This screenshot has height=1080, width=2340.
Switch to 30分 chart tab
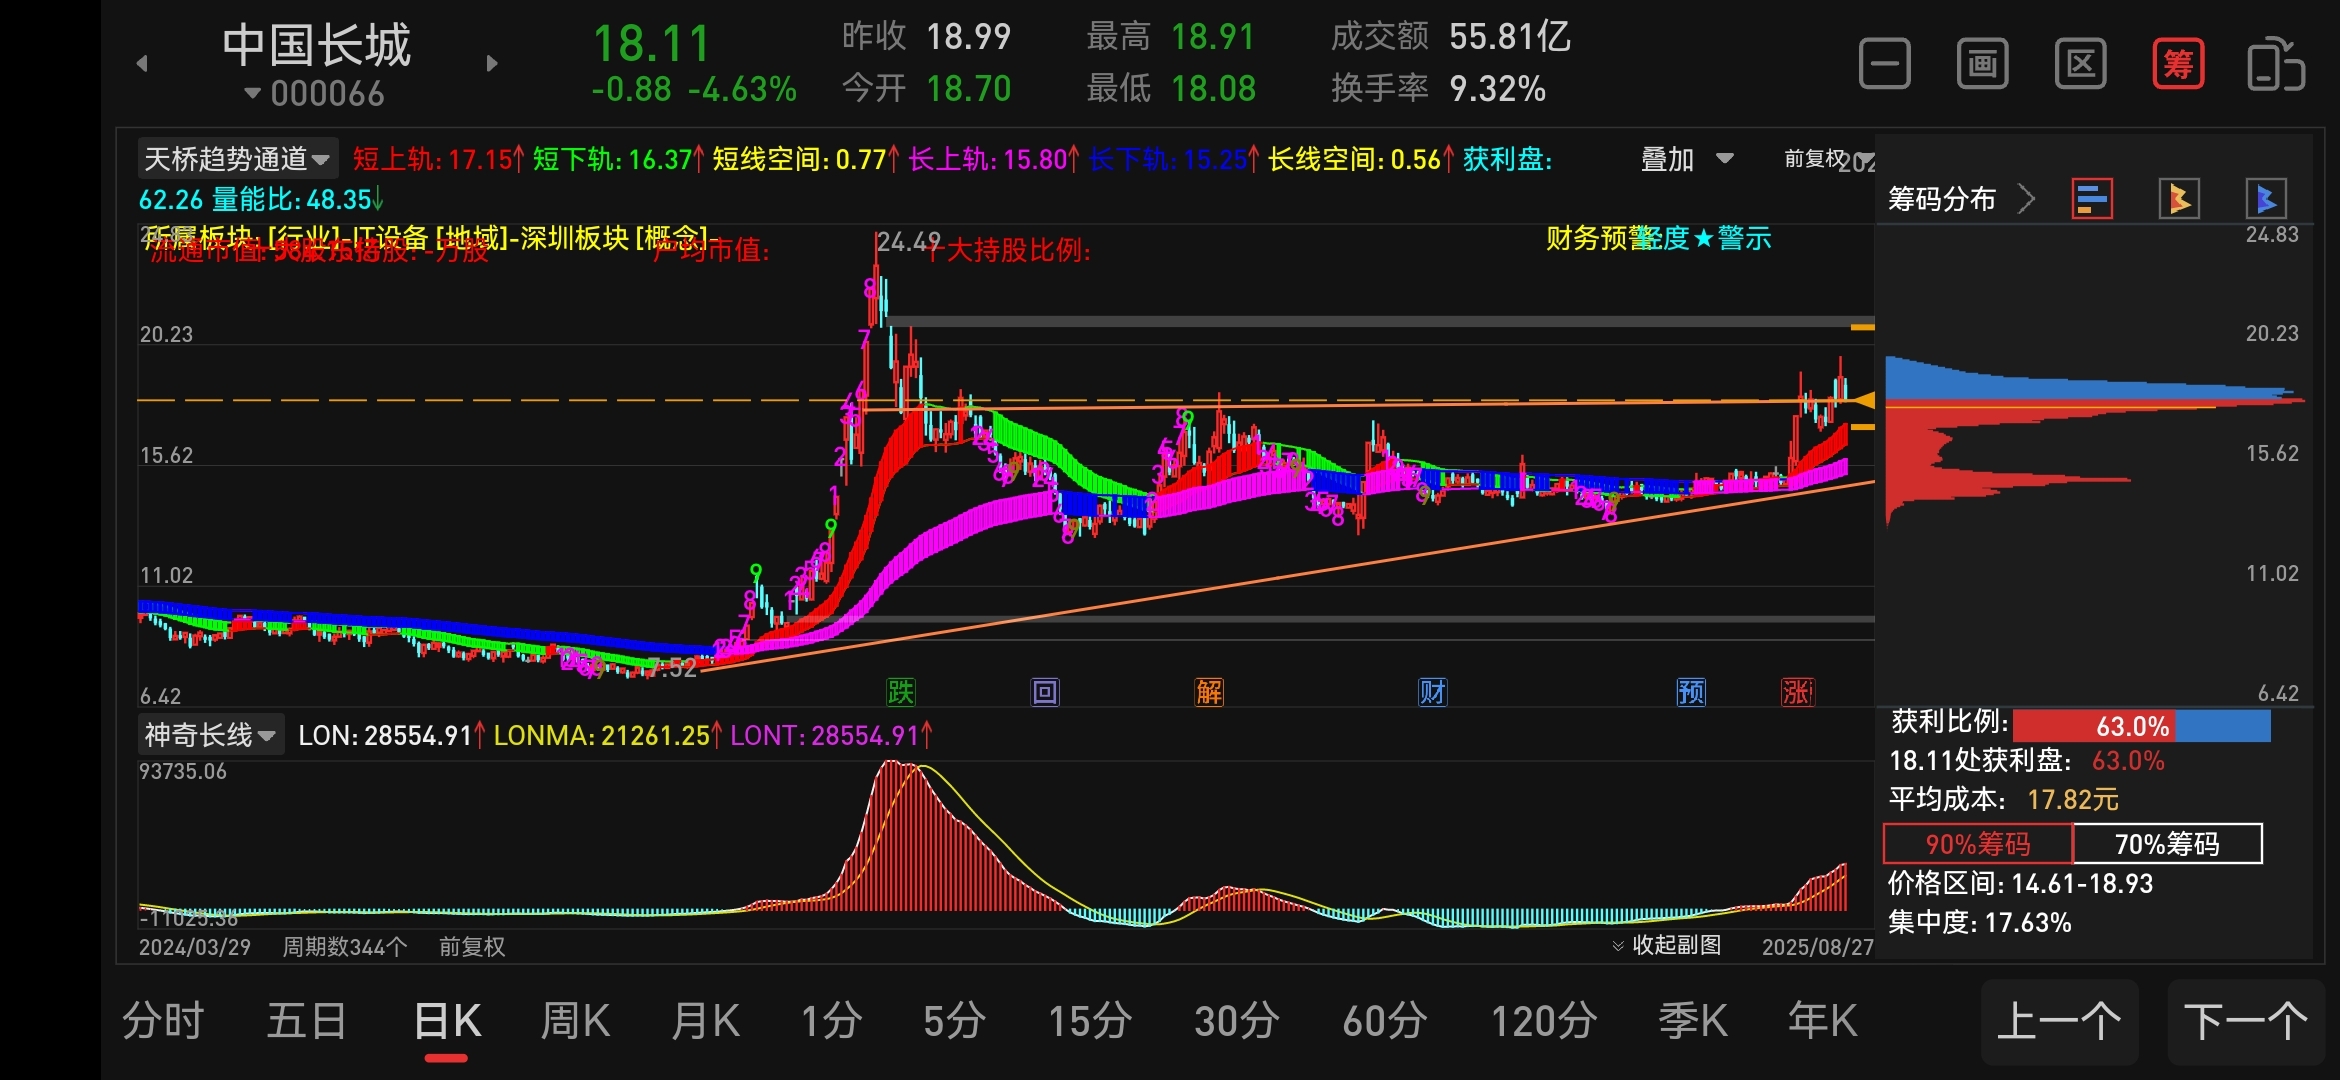(x=1237, y=1022)
